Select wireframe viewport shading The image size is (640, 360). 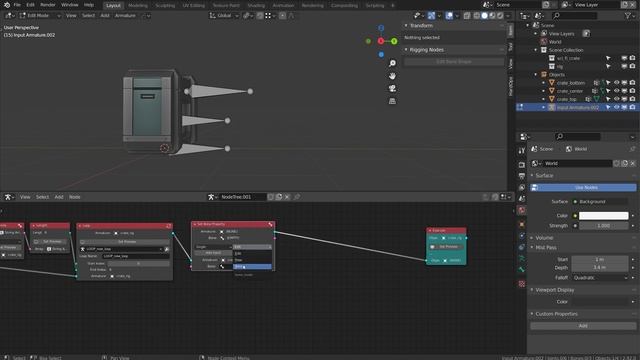[x=477, y=16]
